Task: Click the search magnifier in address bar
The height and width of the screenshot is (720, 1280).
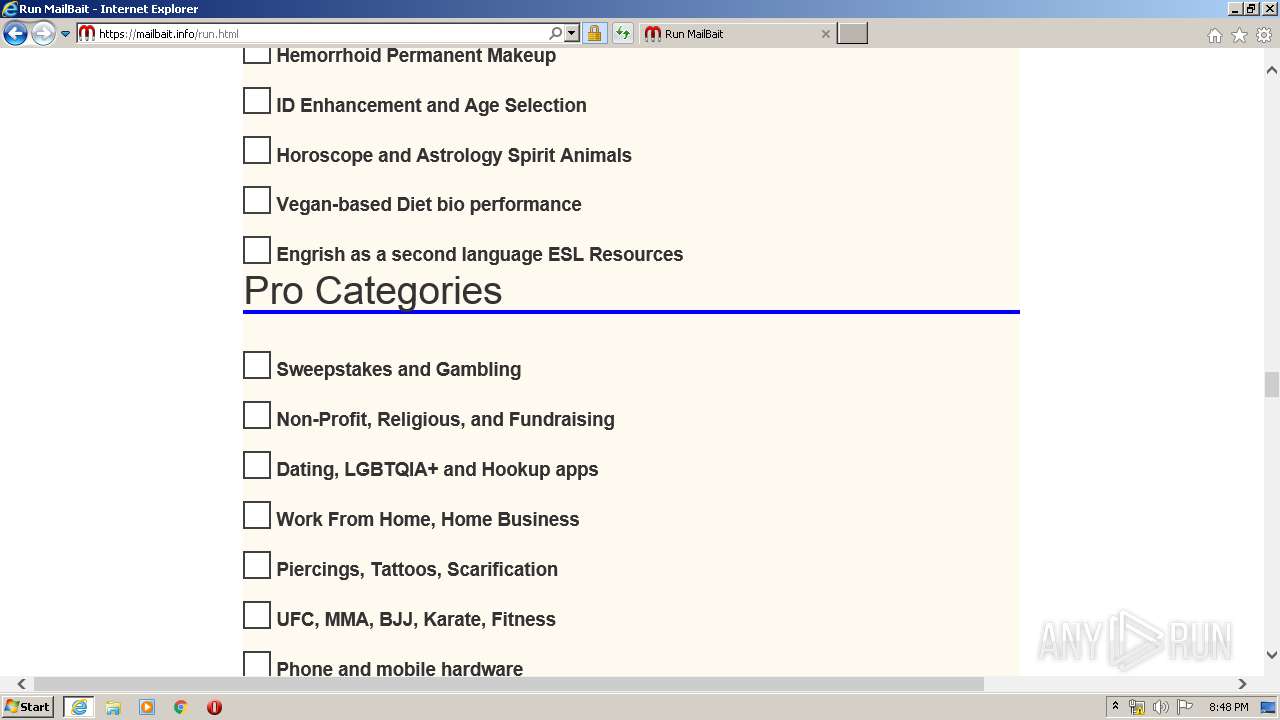Action: (x=556, y=33)
